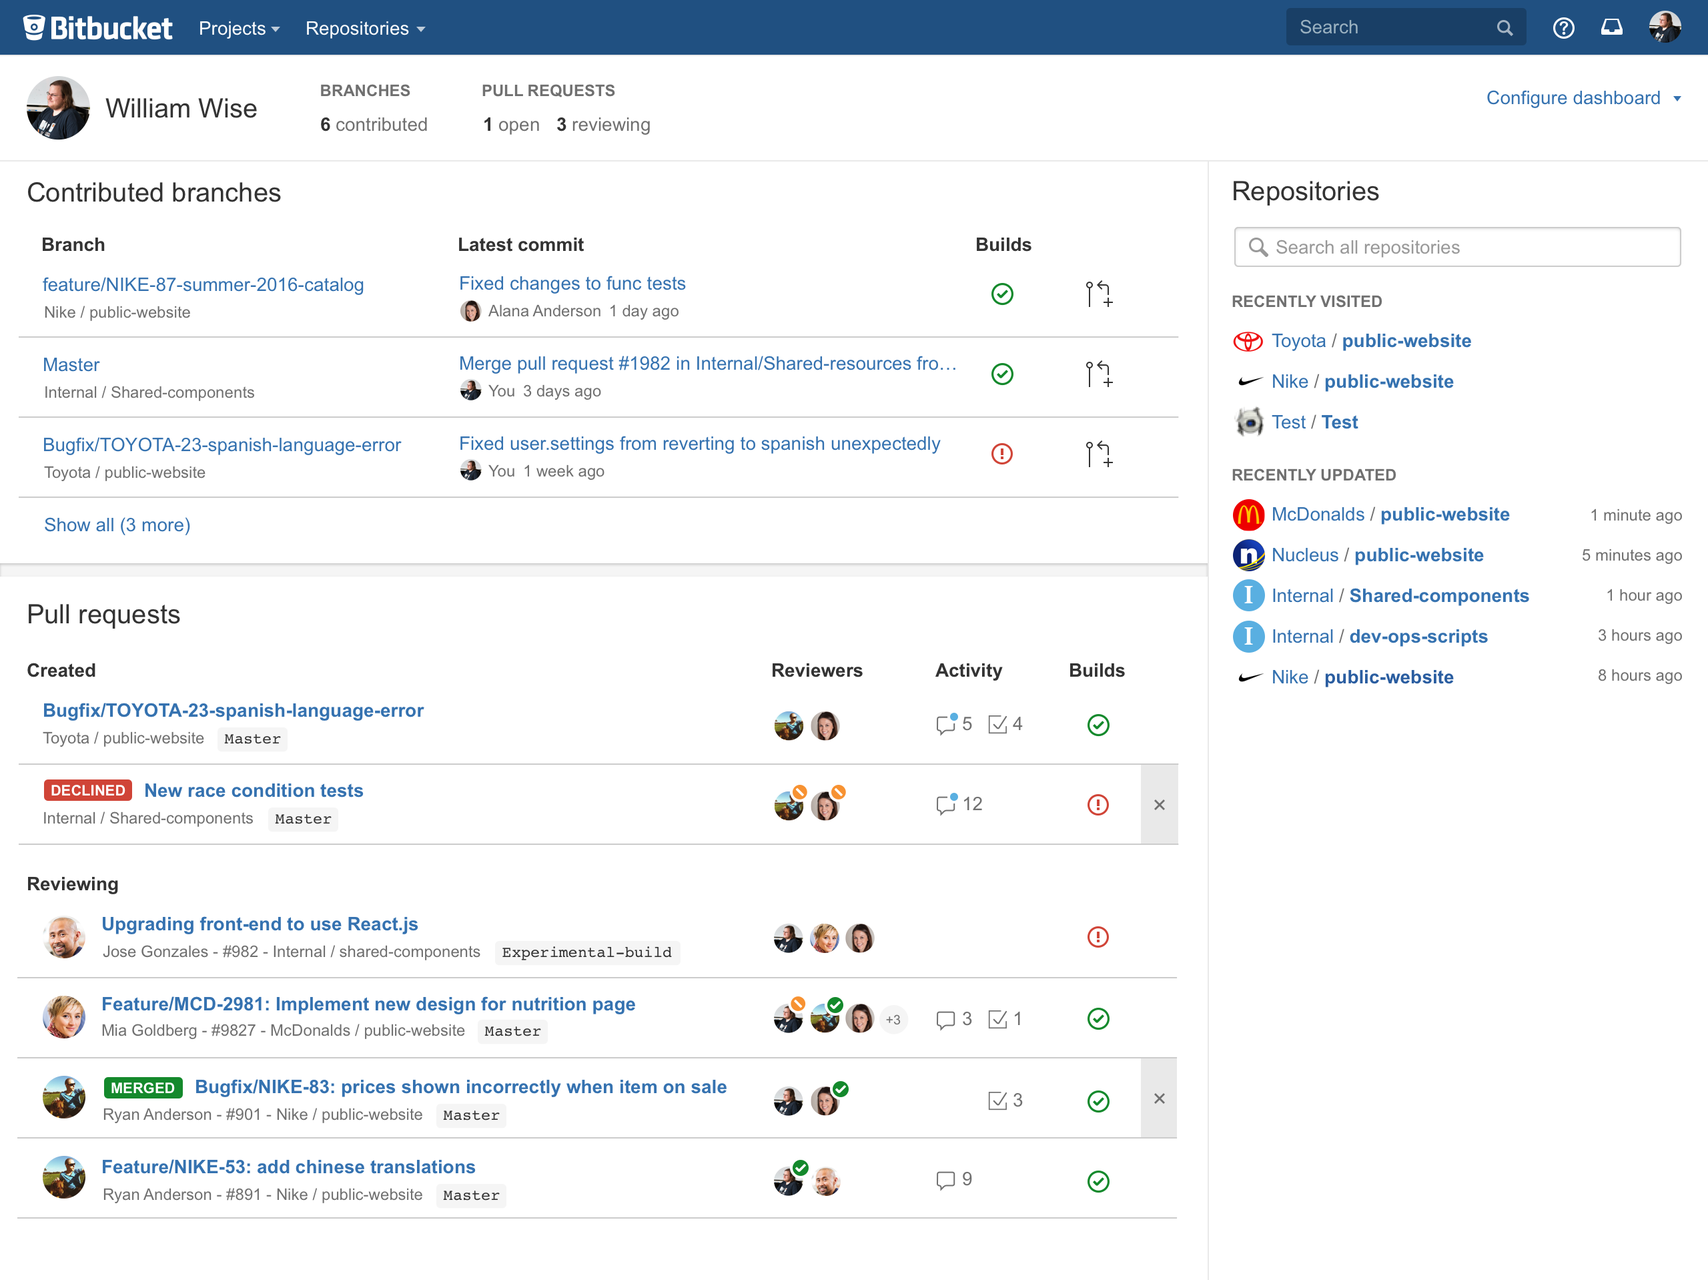
Task: Expand Show all 3 more branches
Action: pos(116,524)
